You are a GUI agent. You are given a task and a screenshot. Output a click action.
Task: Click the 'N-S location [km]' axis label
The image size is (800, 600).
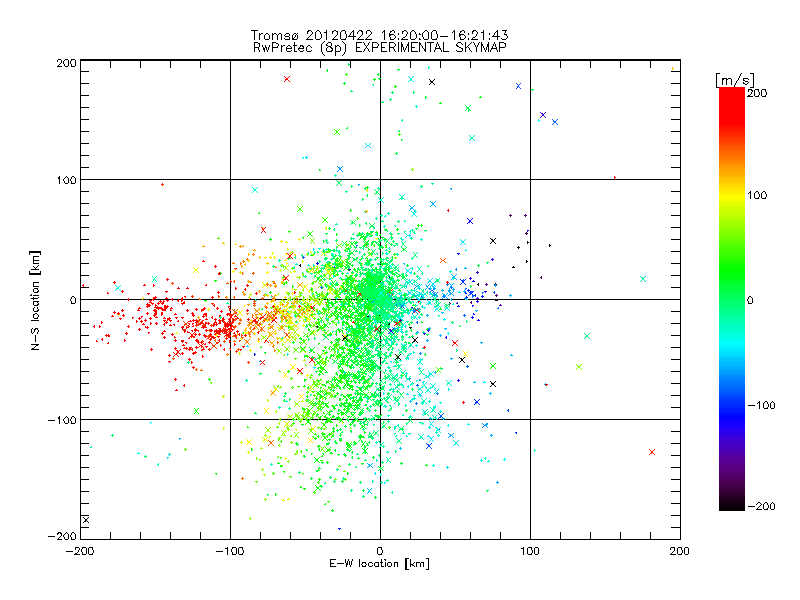coord(35,300)
